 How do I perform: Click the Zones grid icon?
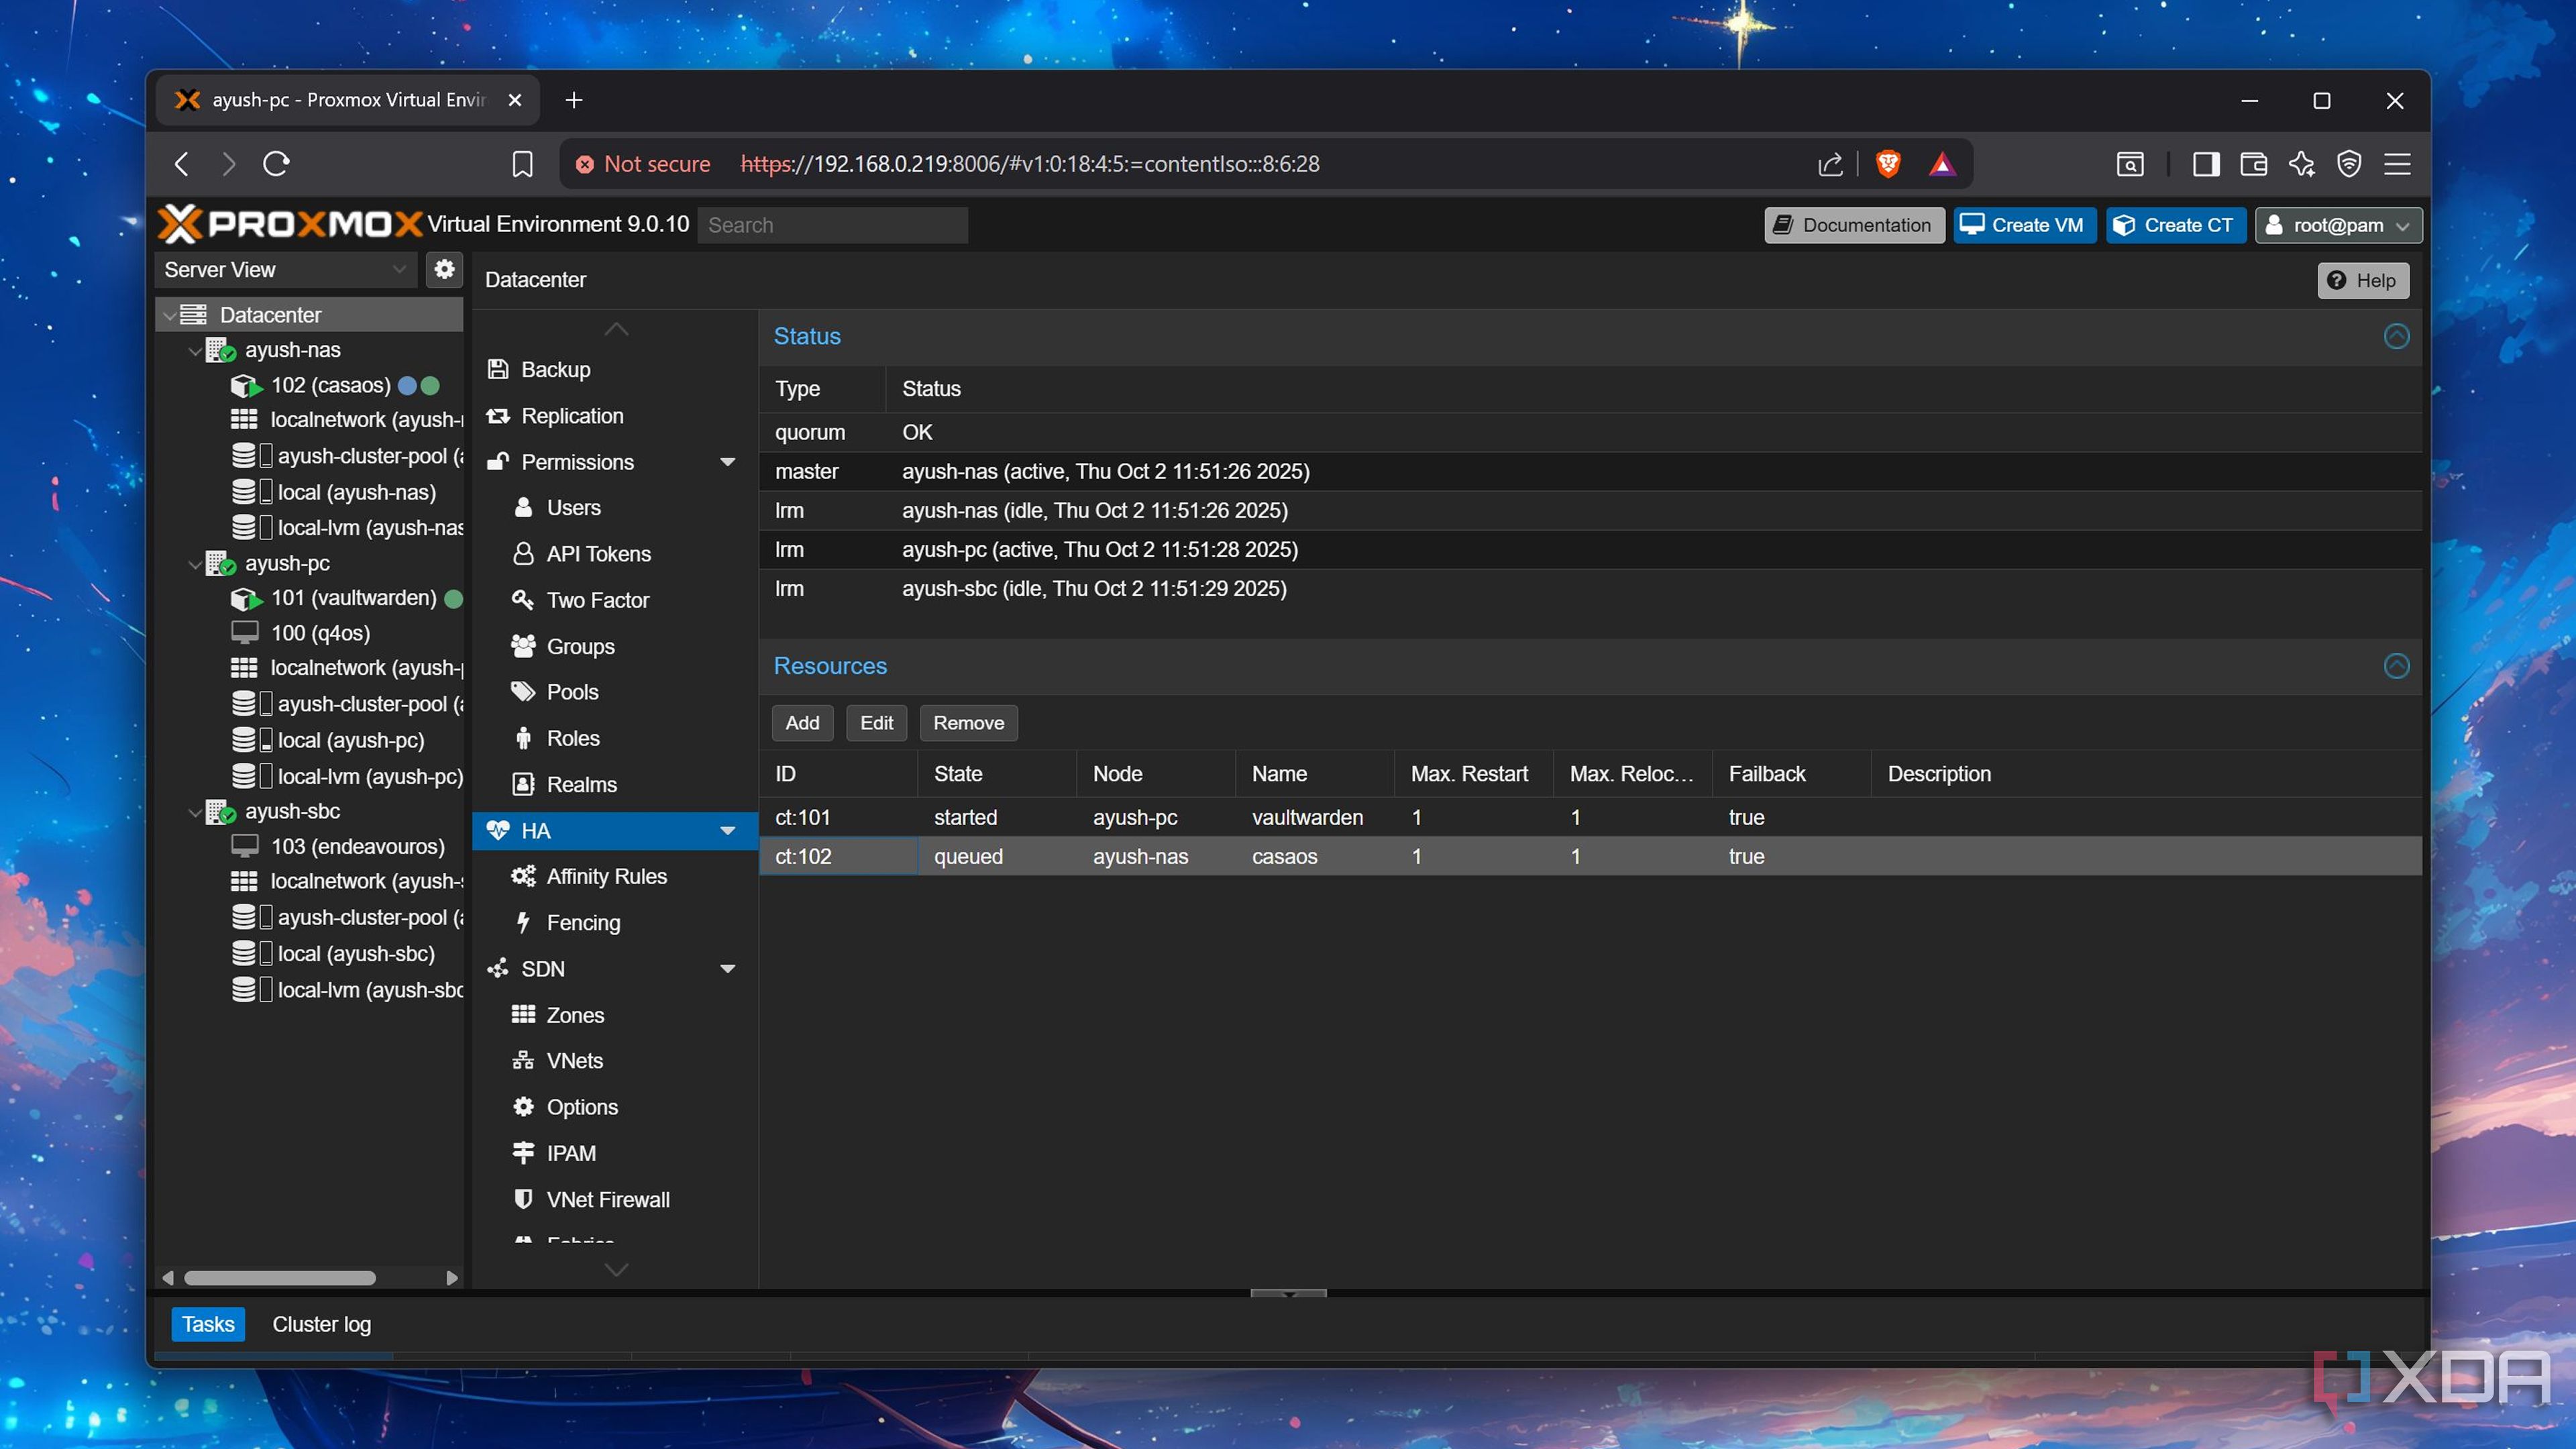[523, 1015]
